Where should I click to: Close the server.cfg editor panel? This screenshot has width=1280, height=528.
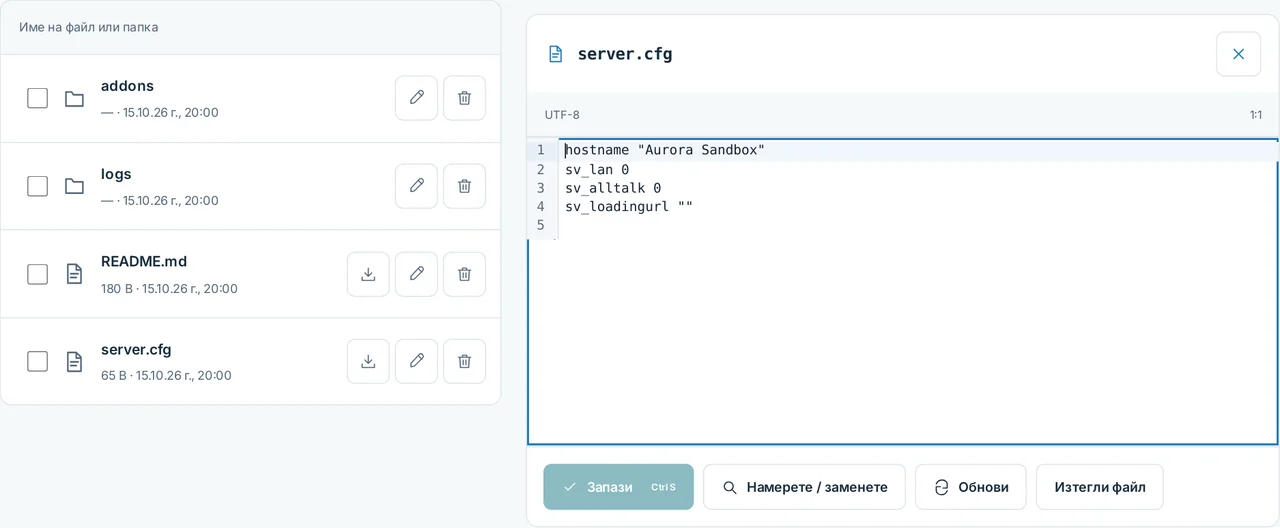tap(1238, 54)
